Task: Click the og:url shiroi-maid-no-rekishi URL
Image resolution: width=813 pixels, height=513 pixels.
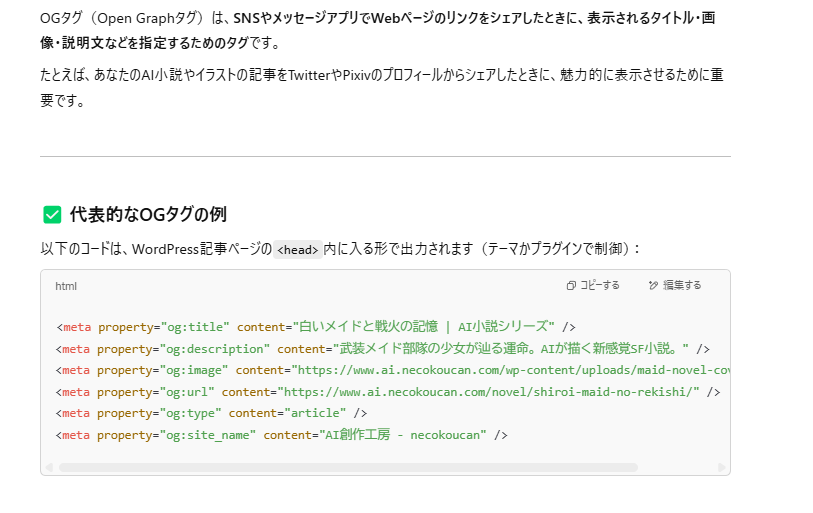Action: tap(488, 392)
